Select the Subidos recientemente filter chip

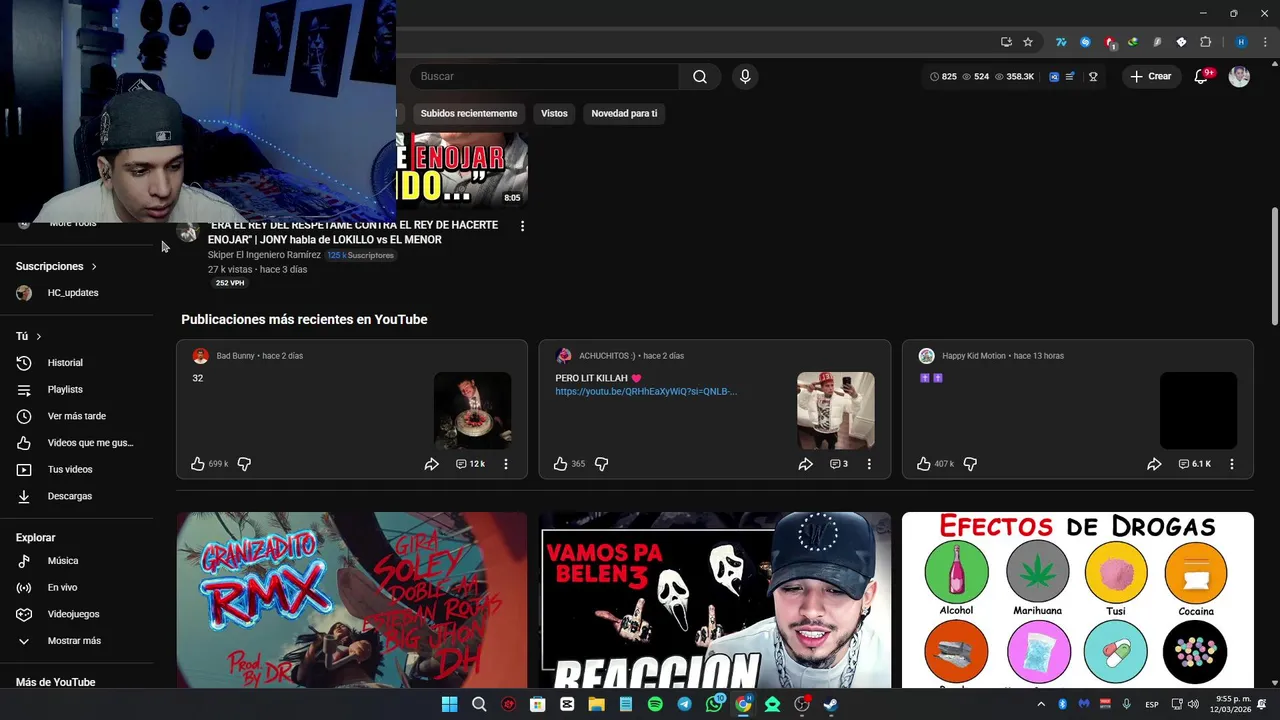click(469, 113)
